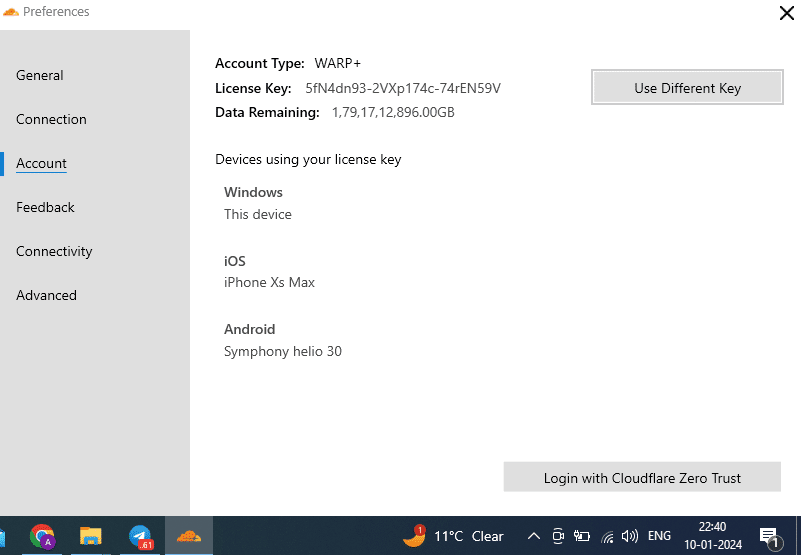The width and height of the screenshot is (801, 555).
Task: Open the Connectivity section
Action: pos(54,251)
